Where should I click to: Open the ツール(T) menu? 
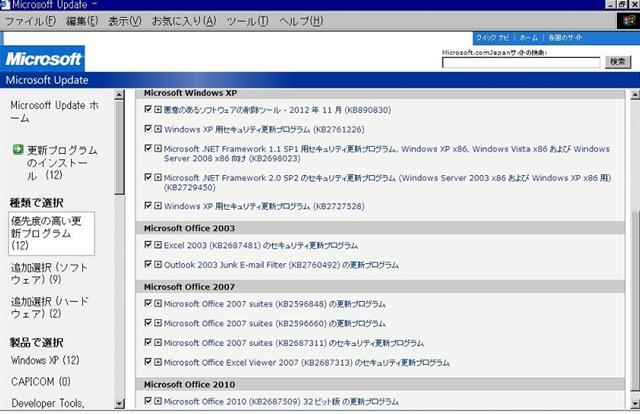(247, 21)
